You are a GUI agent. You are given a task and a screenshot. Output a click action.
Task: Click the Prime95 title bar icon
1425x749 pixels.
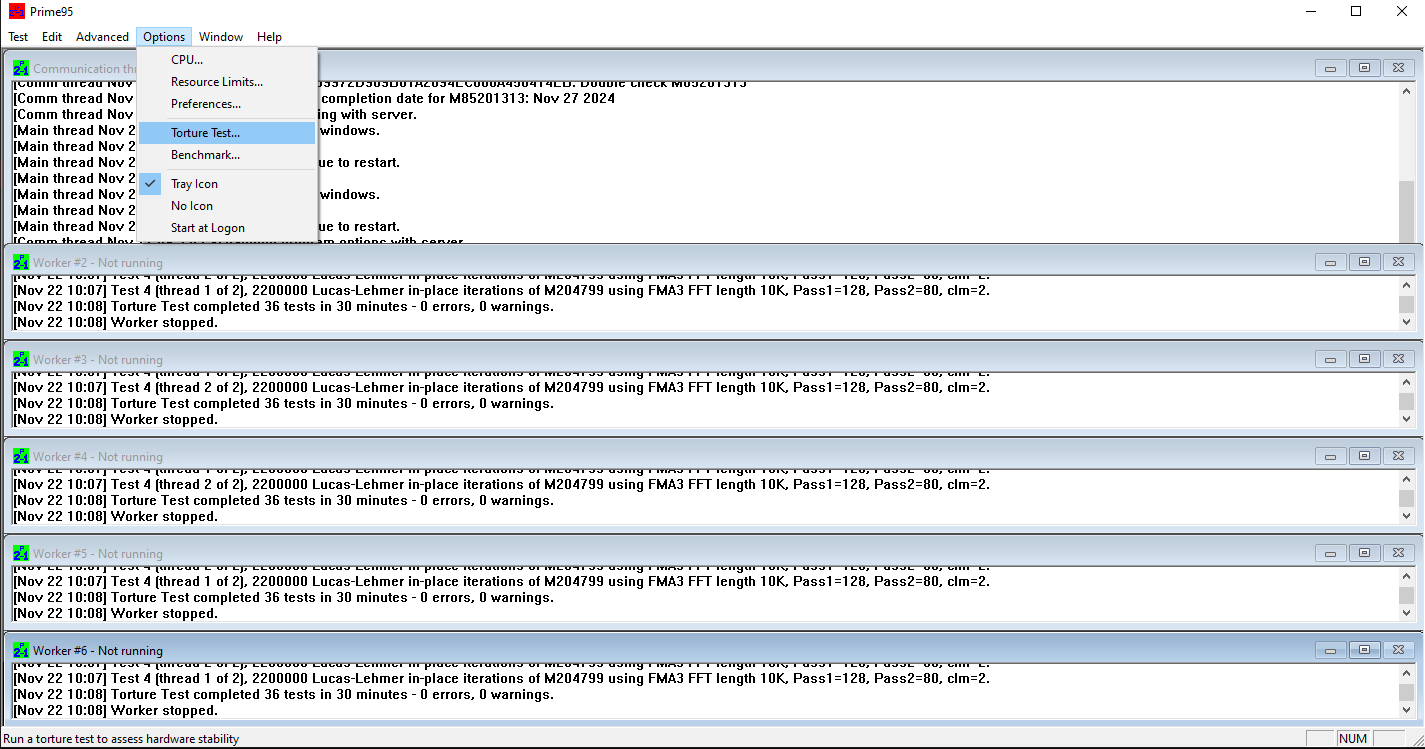[x=16, y=11]
